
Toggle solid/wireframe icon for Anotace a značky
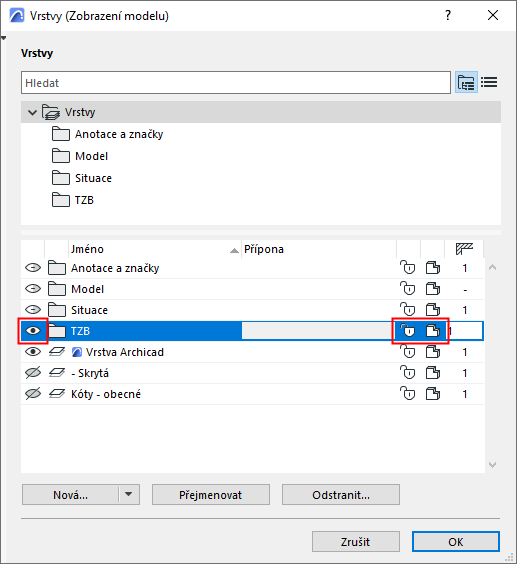click(x=432, y=268)
